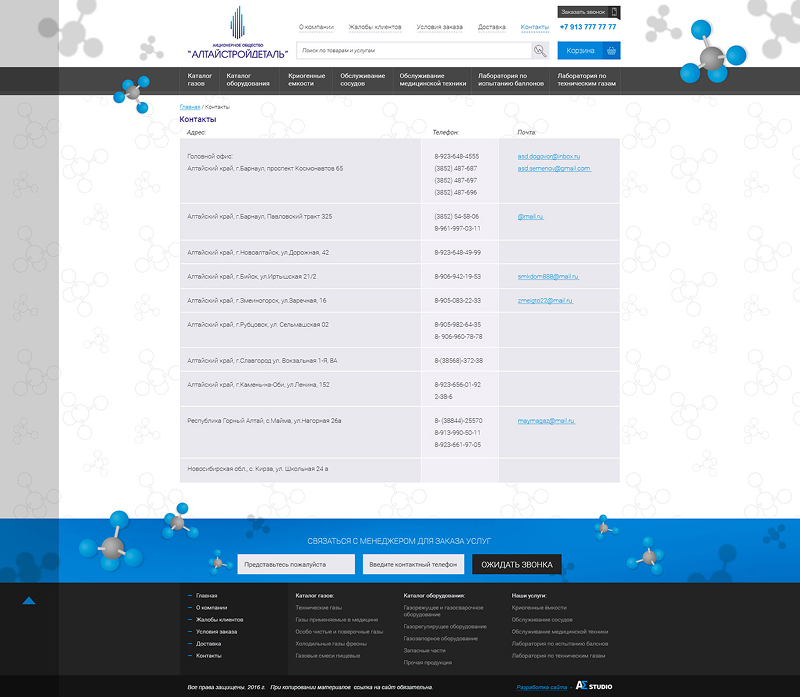Open Технические газы in footer catalog
This screenshot has height=697, width=800.
(x=319, y=607)
